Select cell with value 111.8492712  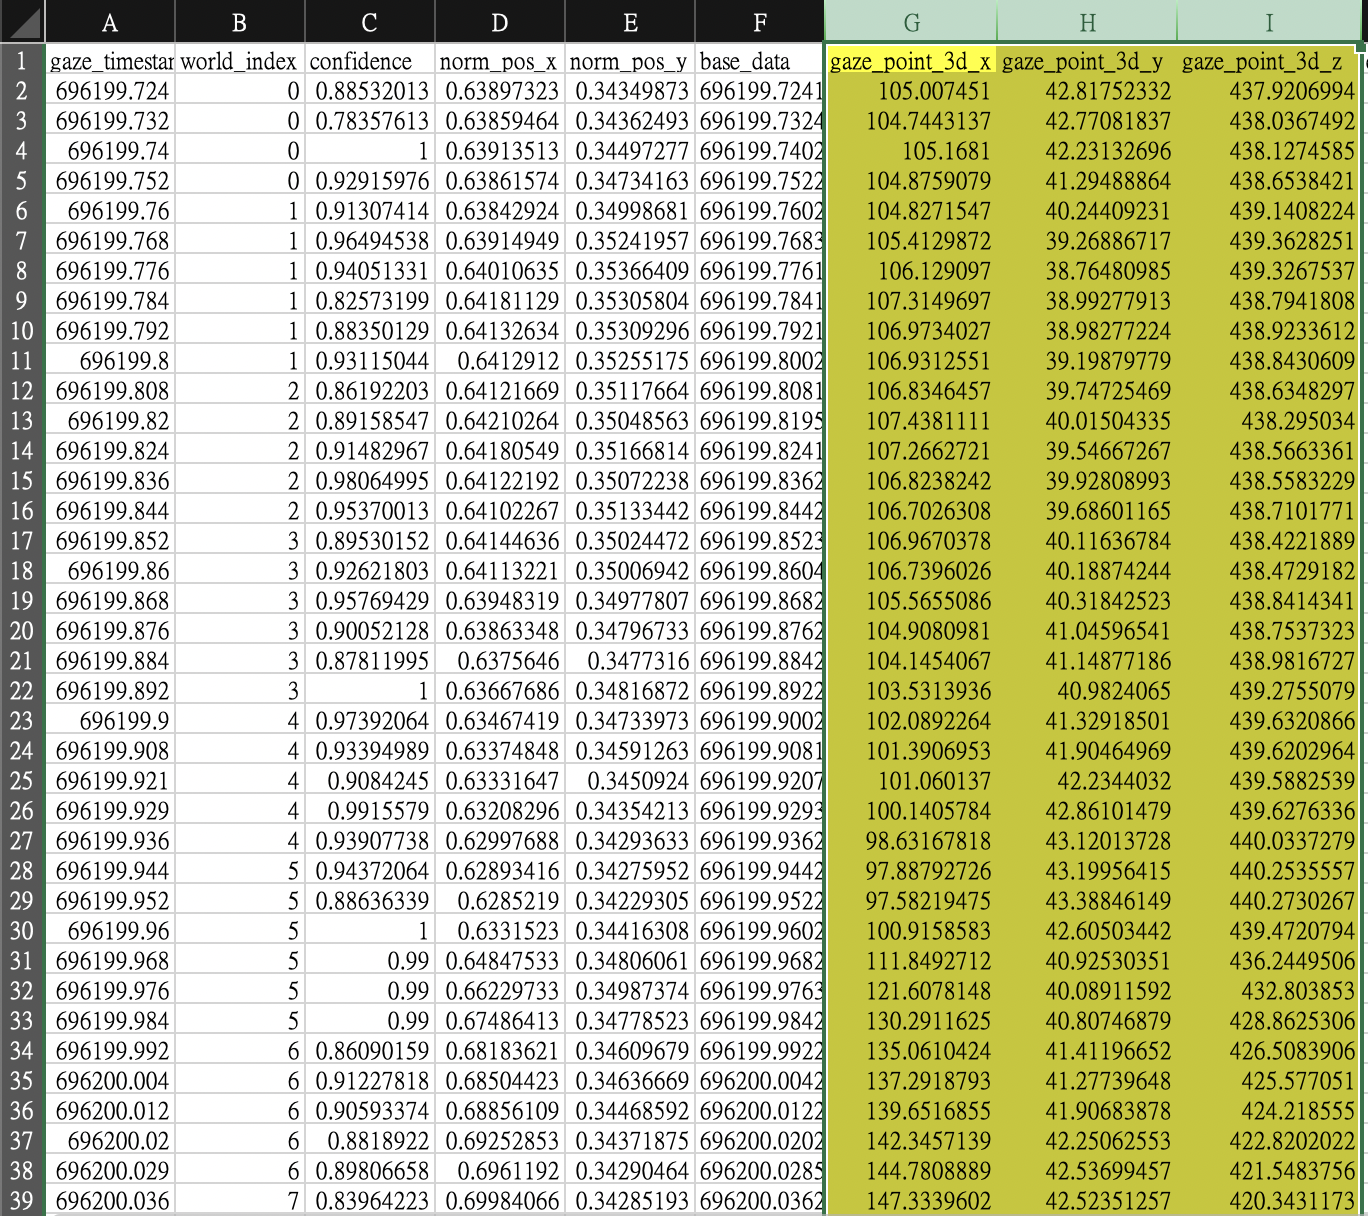[x=911, y=961]
